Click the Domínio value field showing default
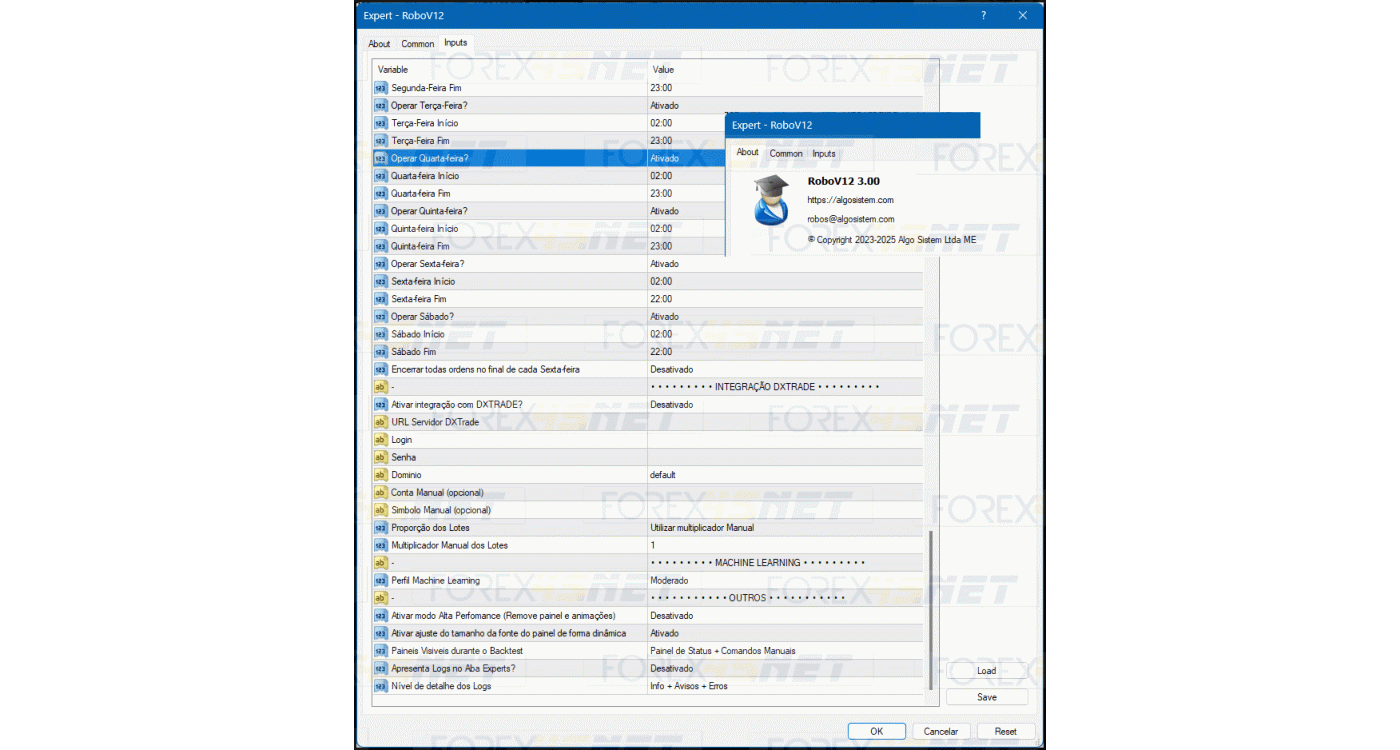1400x750 pixels. pyautogui.click(x=784, y=475)
